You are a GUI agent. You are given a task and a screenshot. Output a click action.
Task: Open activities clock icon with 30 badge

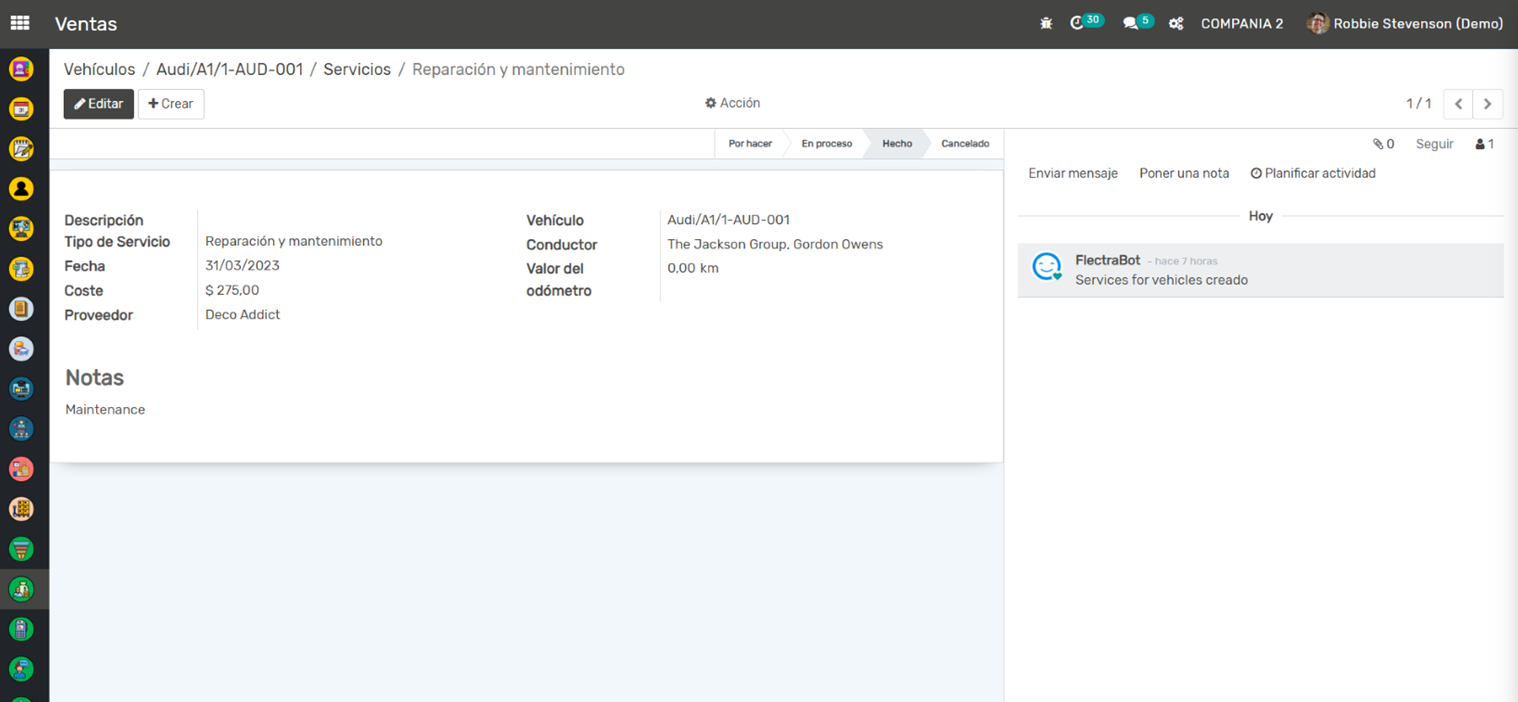pyautogui.click(x=1078, y=23)
